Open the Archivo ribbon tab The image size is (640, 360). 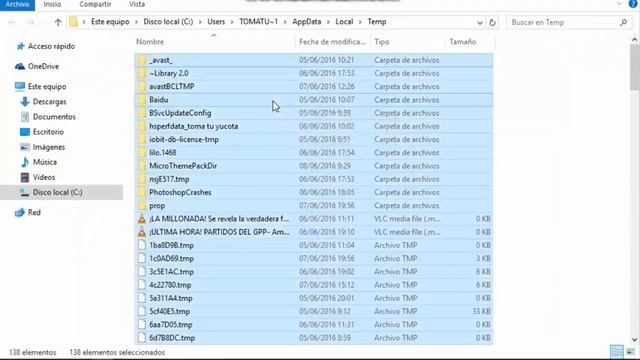(17, 4)
